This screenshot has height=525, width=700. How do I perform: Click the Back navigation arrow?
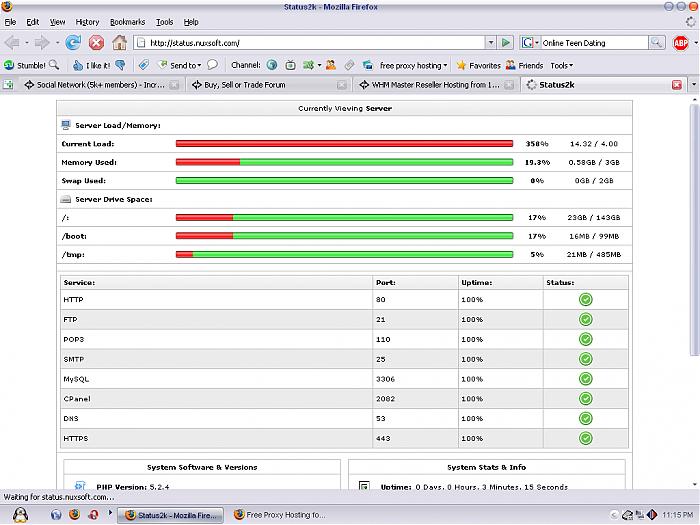13,42
